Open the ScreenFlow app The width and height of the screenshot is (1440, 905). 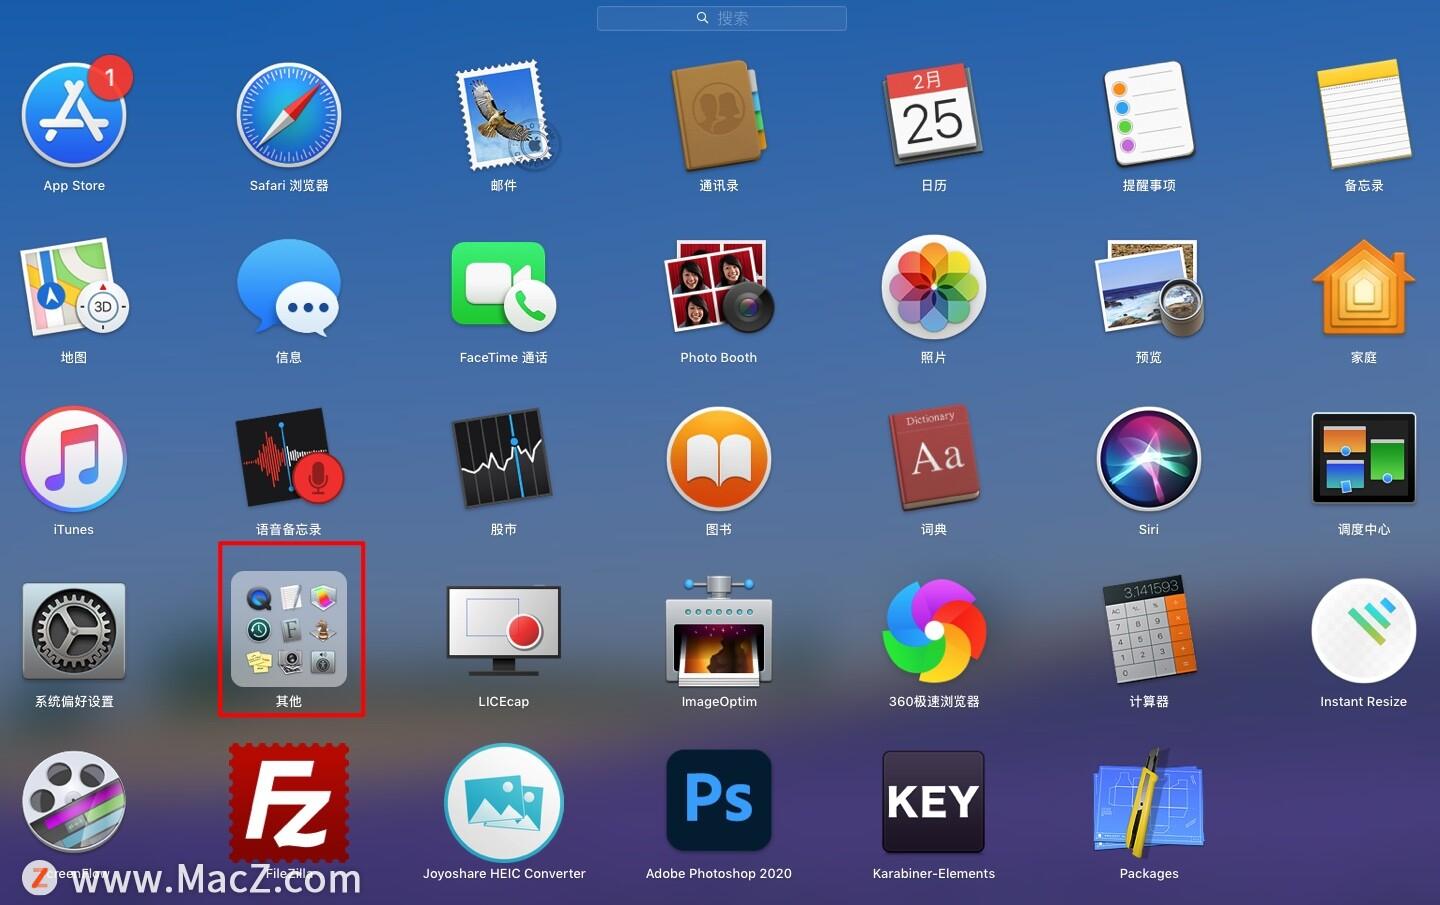point(74,803)
